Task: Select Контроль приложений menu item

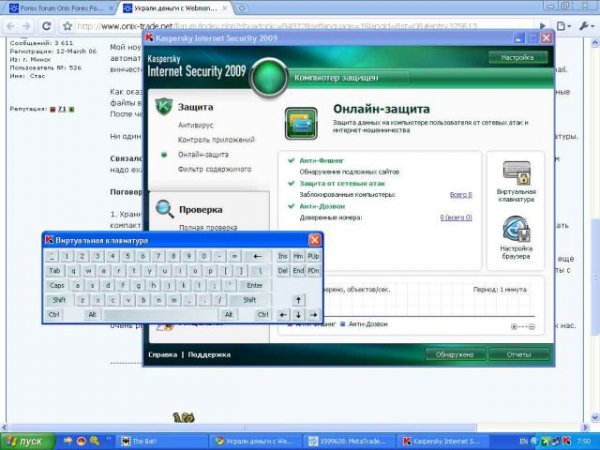Action: point(216,140)
